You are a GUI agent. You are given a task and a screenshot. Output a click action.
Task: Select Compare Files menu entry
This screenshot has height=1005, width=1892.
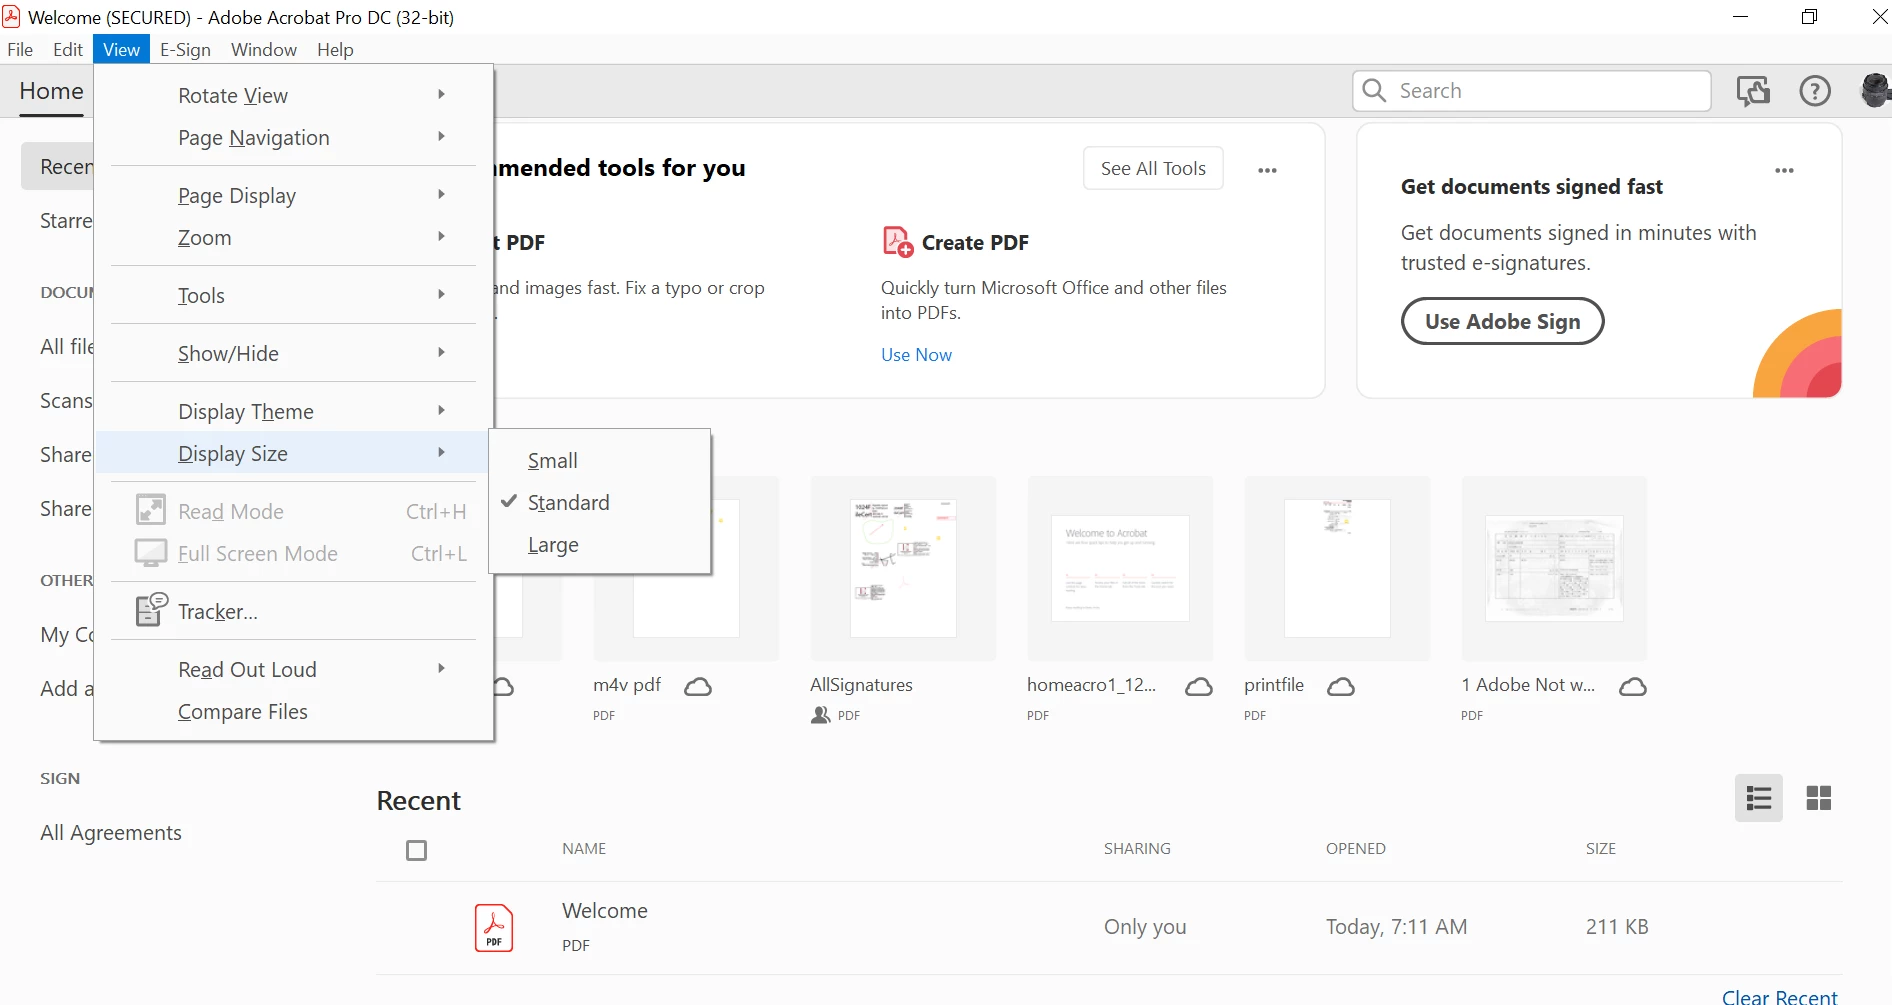coord(294,711)
